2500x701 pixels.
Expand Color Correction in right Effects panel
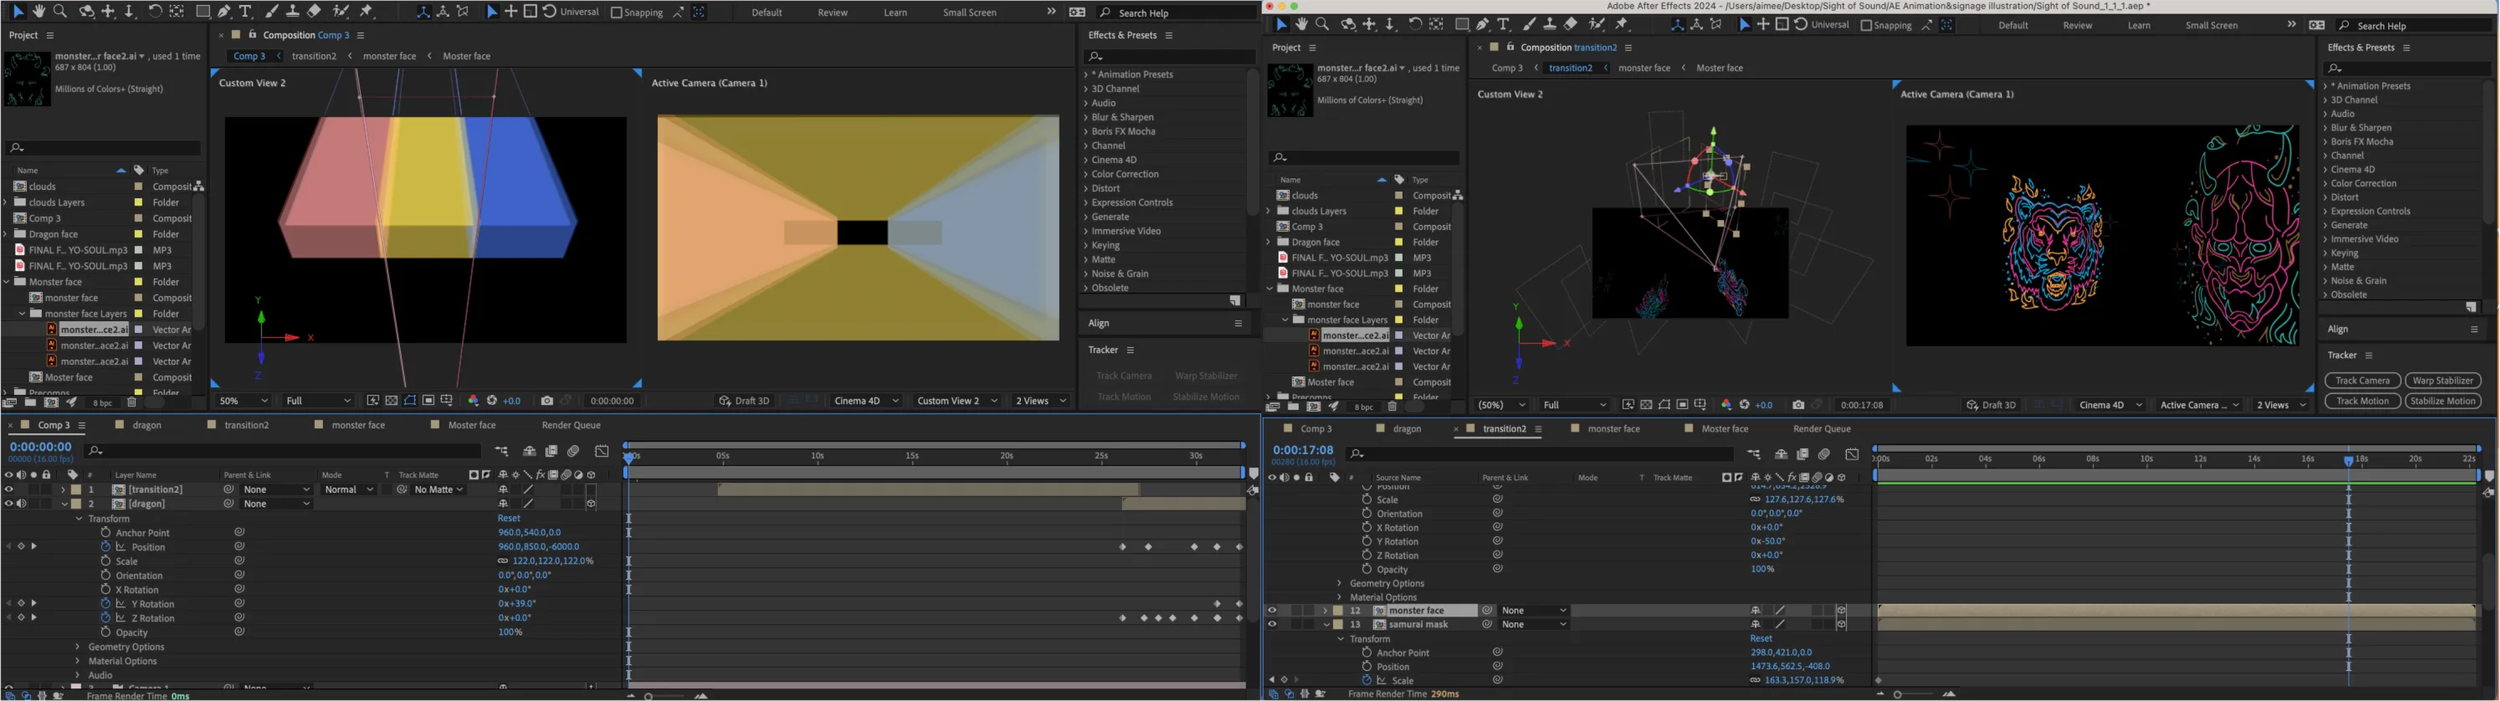[2326, 183]
